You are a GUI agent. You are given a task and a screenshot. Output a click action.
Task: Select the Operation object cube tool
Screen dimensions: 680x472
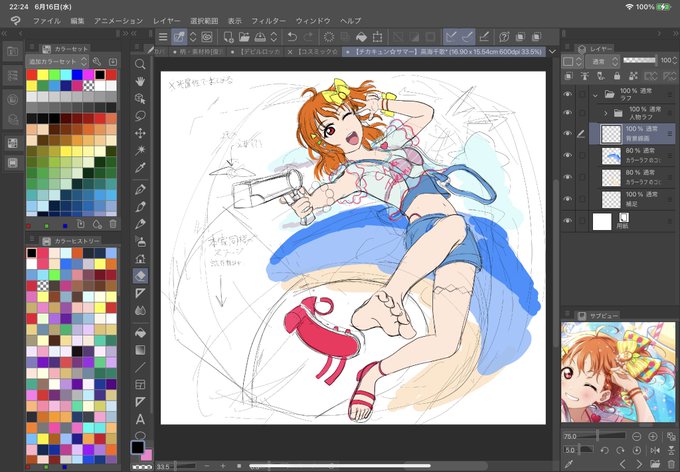pos(140,98)
